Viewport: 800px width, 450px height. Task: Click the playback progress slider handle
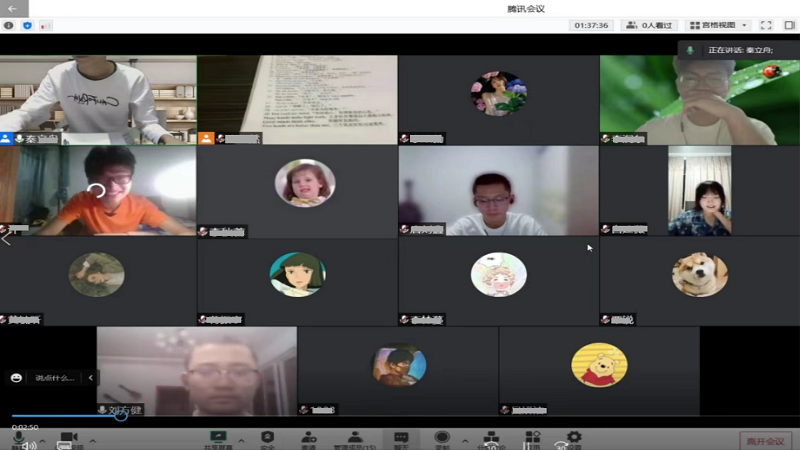[120, 415]
